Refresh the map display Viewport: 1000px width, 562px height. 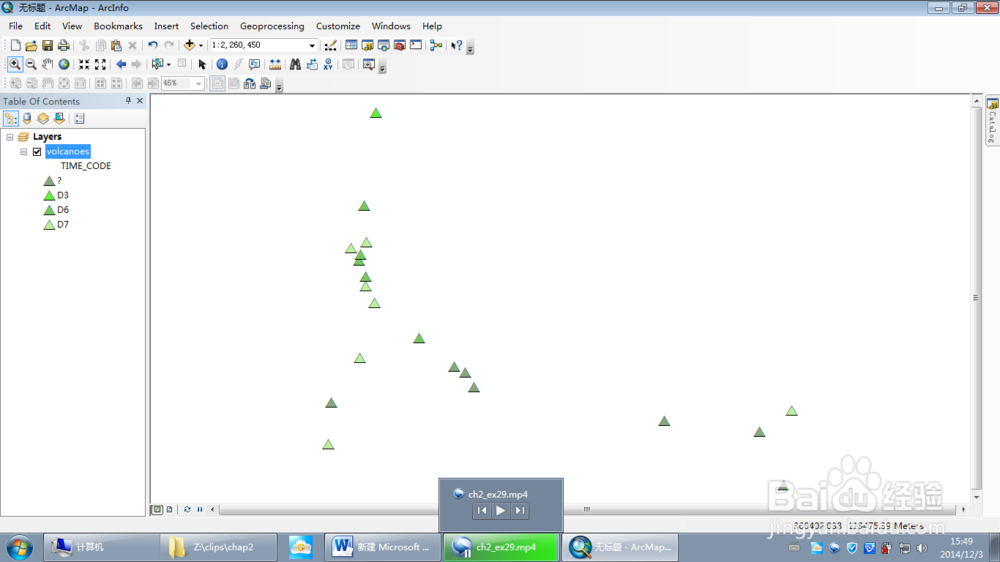tap(187, 509)
